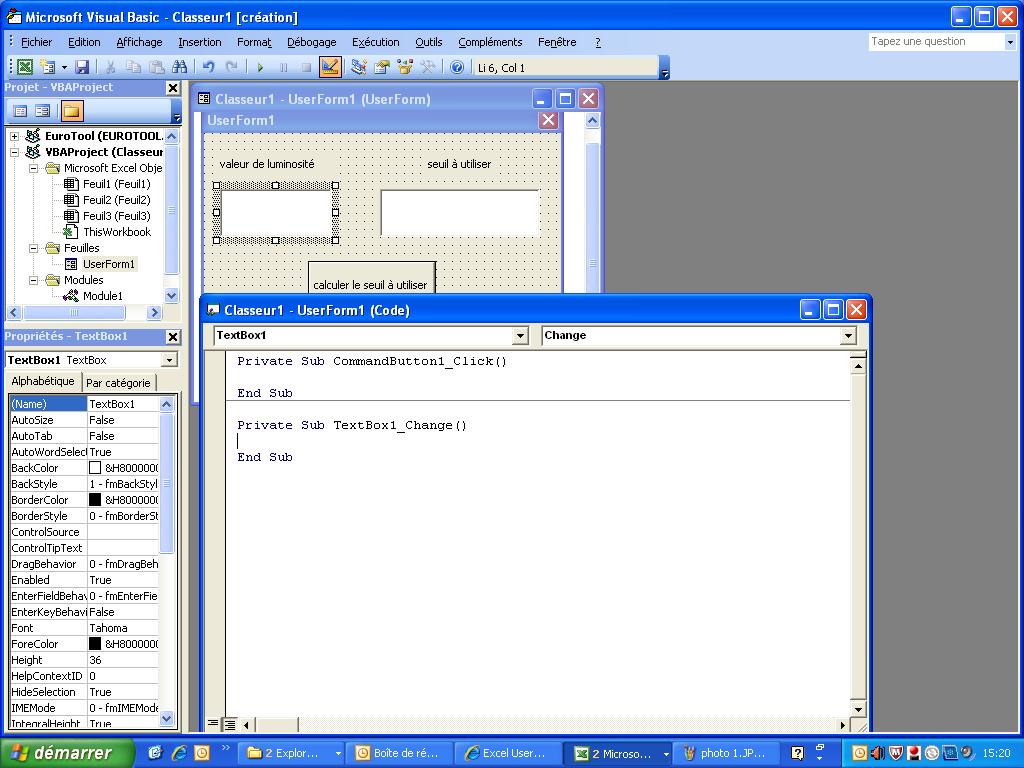Open the Properties Window toolbar icon
Viewport: 1024px width, 768px height.
(381, 67)
